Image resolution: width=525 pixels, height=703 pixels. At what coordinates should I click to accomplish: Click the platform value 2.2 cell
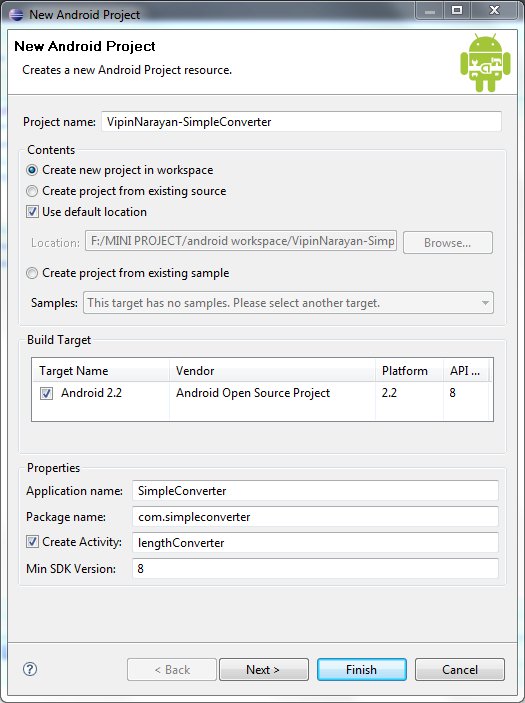389,393
